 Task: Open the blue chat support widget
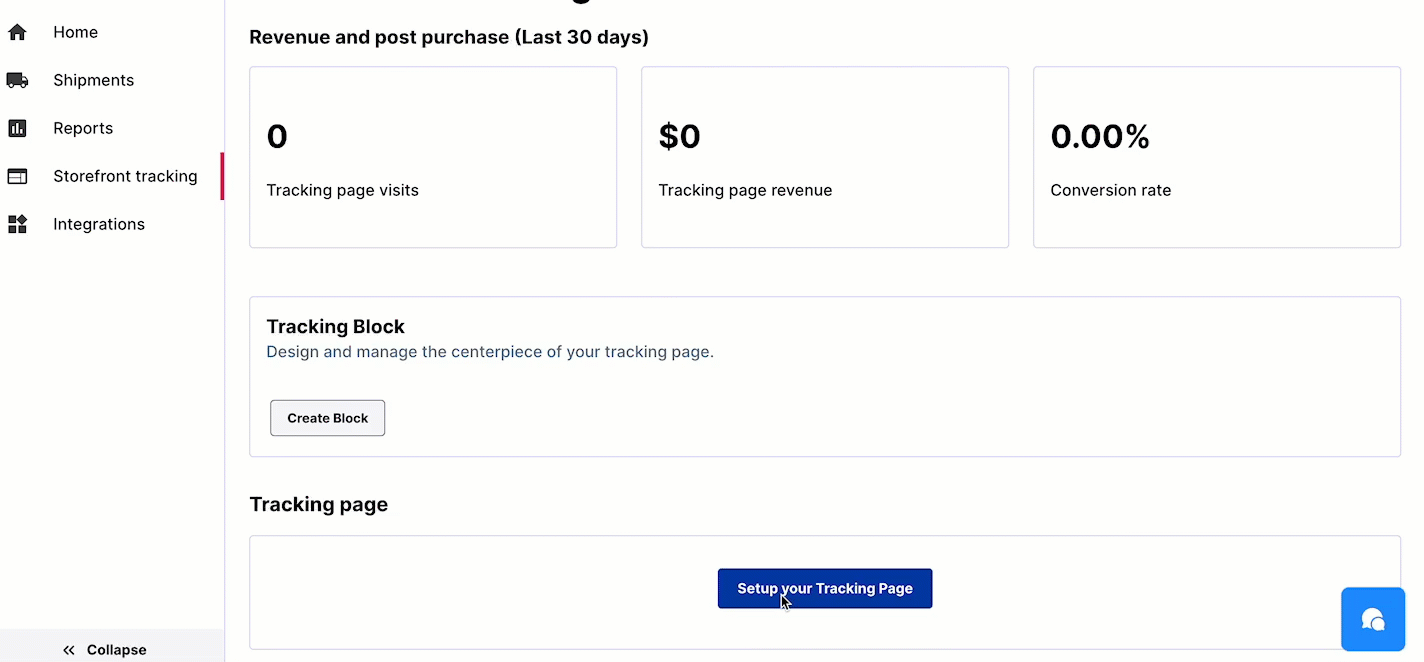click(1373, 619)
